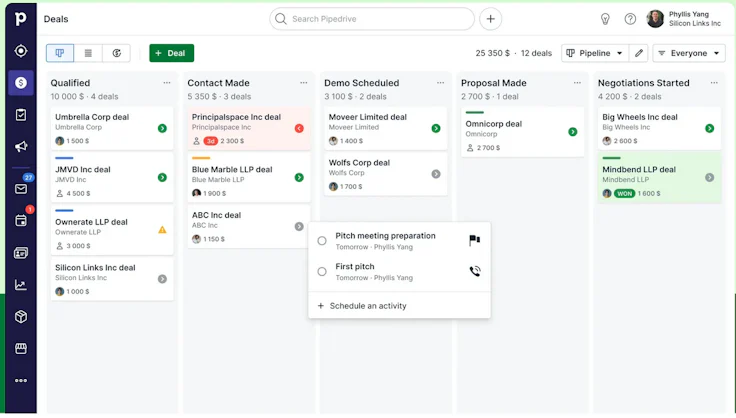The width and height of the screenshot is (736, 418).
Task: Open the help question mark icon
Action: point(630,19)
